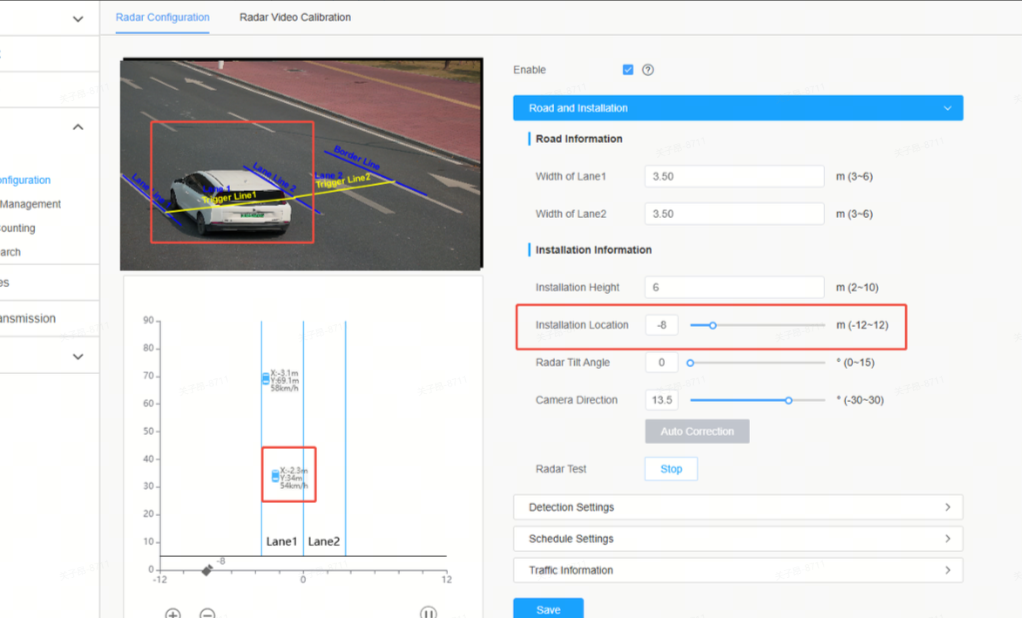This screenshot has height=618, width=1022.
Task: Click the Lane2 label in the radar chart
Action: point(324,541)
